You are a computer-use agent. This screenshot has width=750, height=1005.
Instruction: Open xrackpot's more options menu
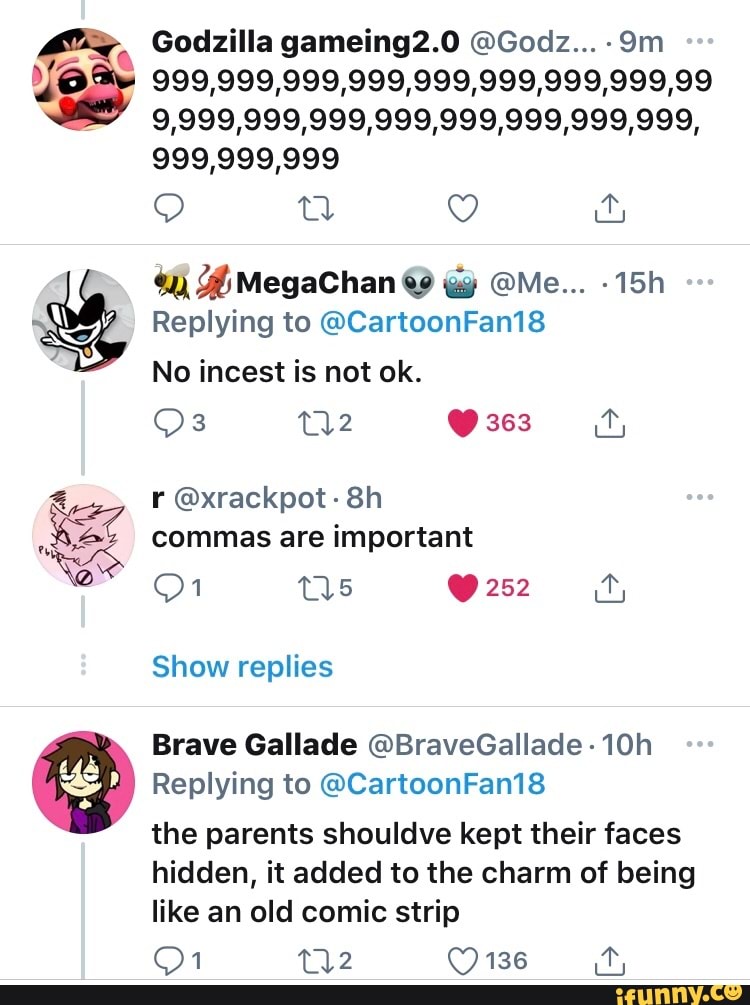[701, 497]
